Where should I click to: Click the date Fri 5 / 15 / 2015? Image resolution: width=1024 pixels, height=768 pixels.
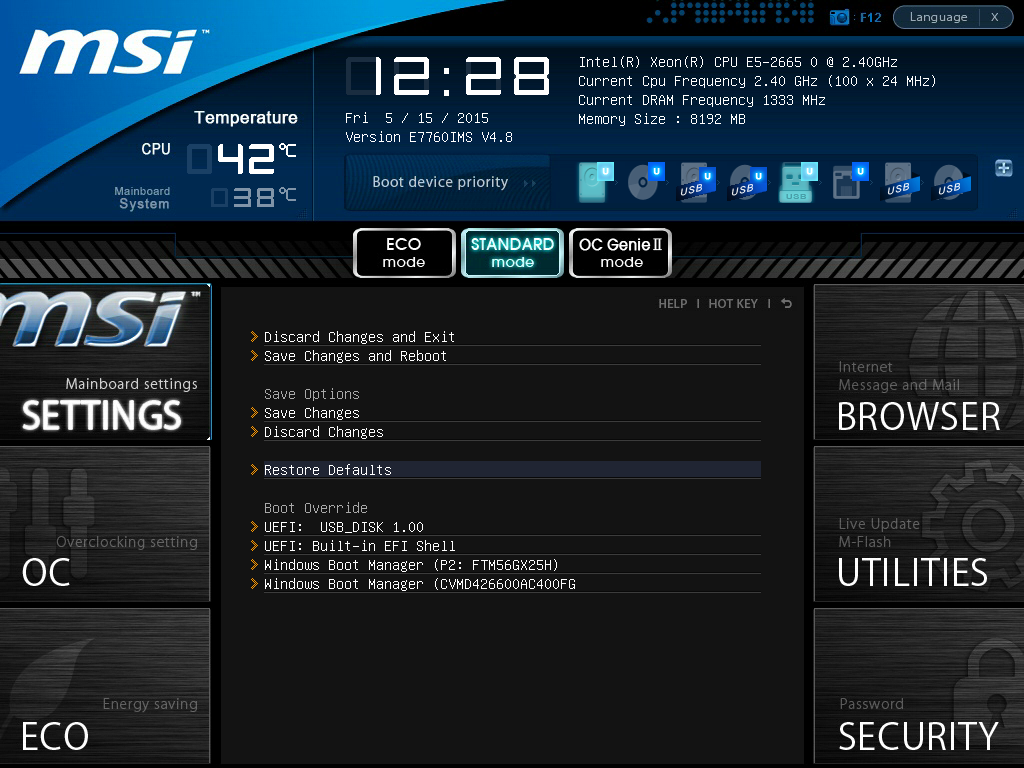click(x=417, y=118)
